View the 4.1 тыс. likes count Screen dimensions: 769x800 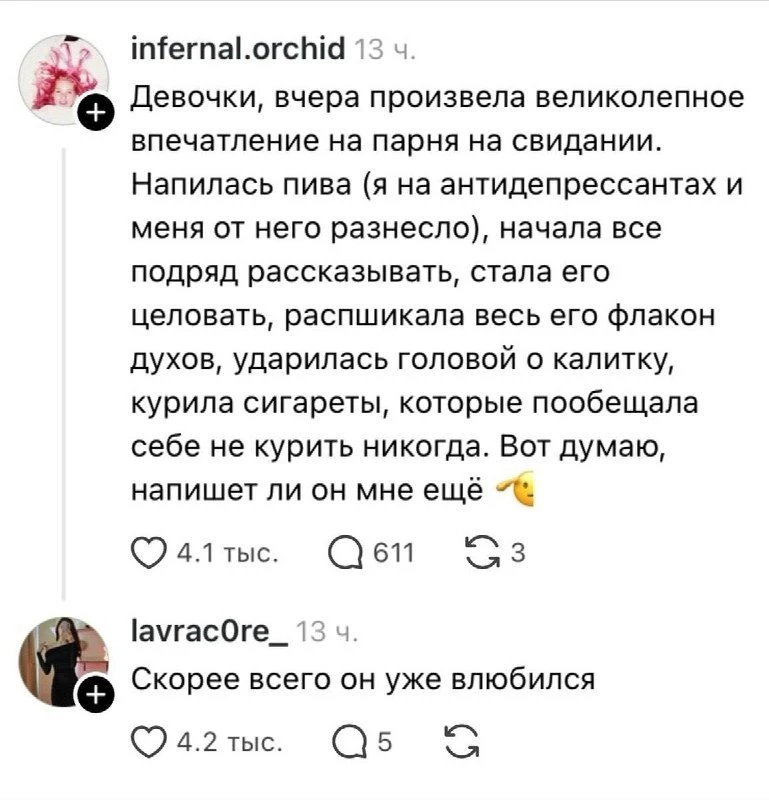point(227,554)
